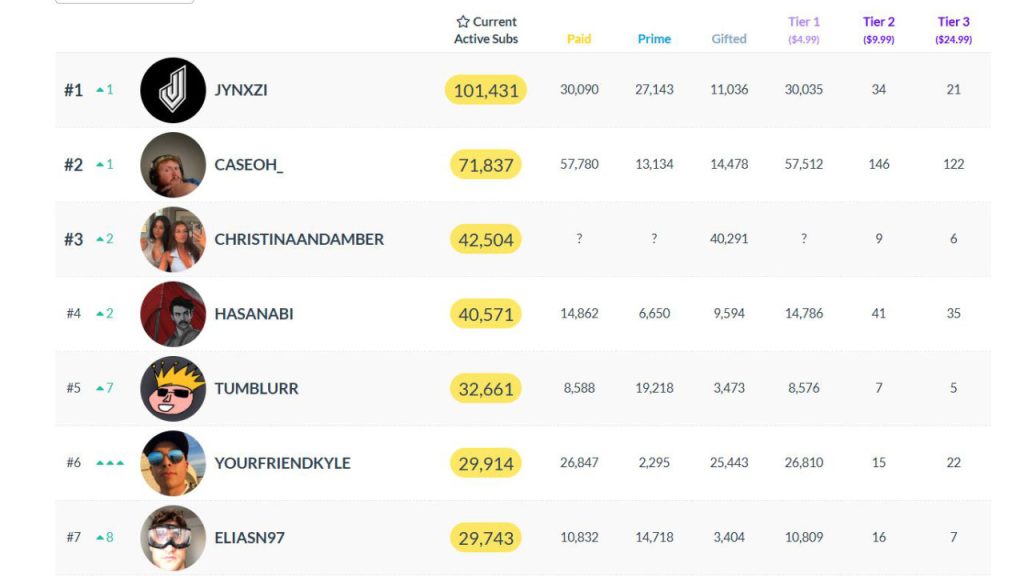The width and height of the screenshot is (1024, 576).
Task: Click the question mark in CHRISTINAANDAMBER's Paid column
Action: (578, 239)
